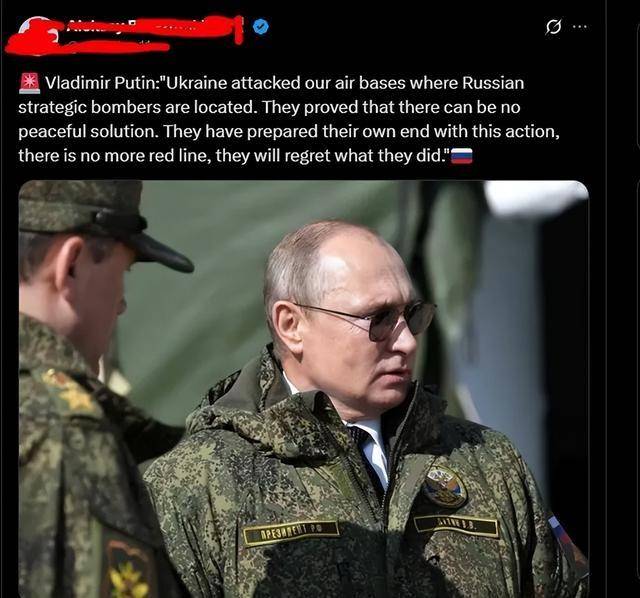Open the attached photo in full view
The width and height of the screenshot is (640, 598).
[x=304, y=389]
